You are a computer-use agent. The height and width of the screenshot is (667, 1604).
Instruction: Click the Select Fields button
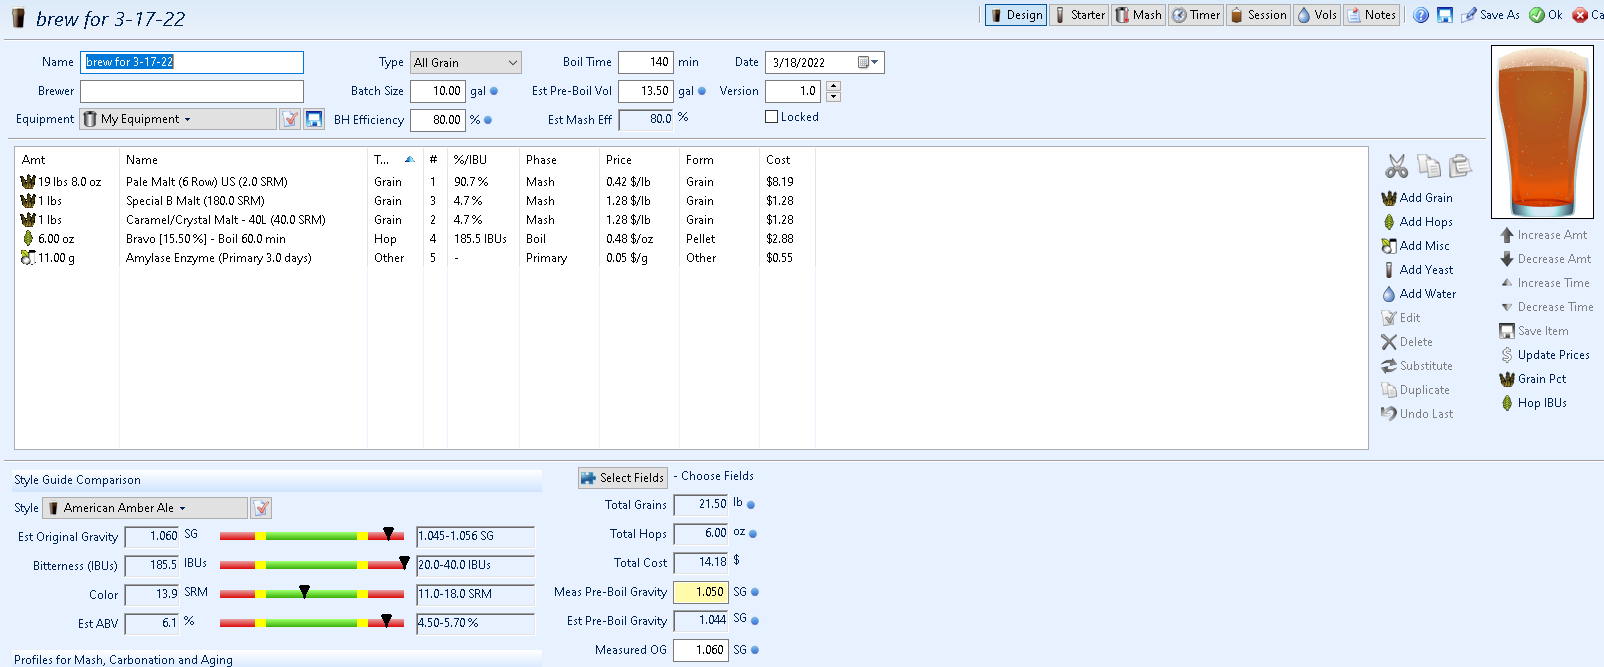pyautogui.click(x=622, y=478)
